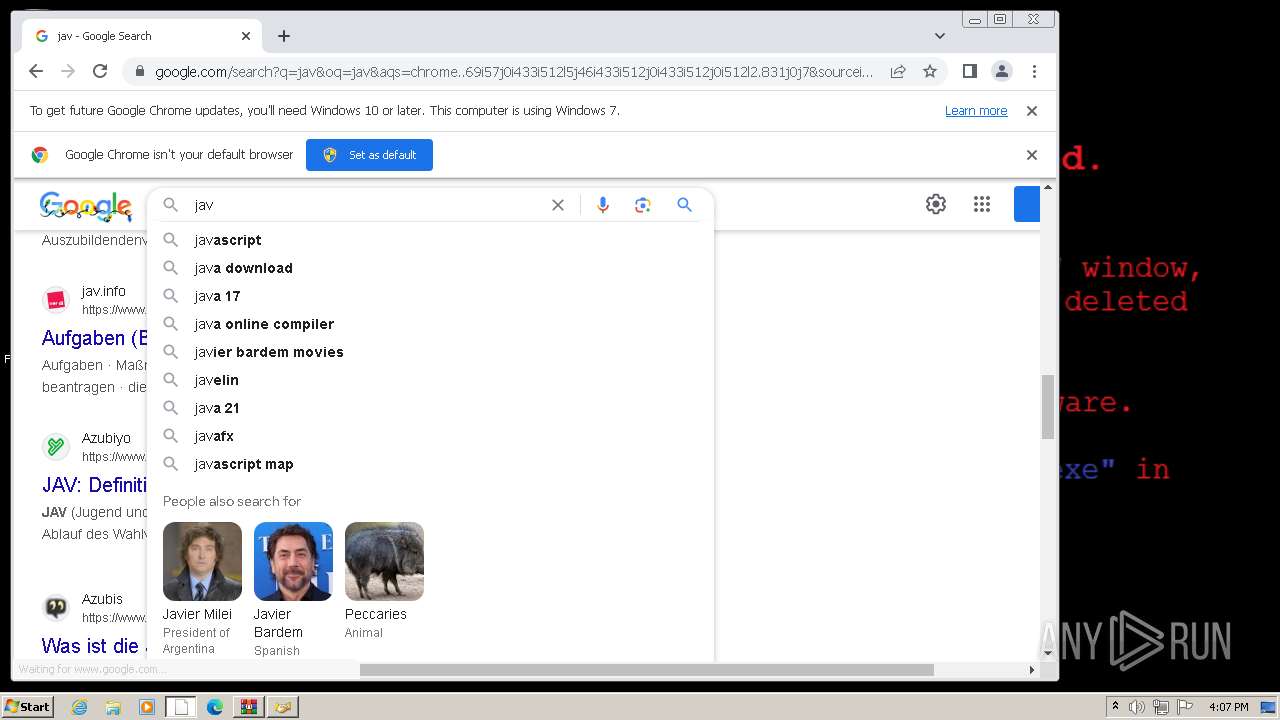Screen dimensions: 1280x720
Task: Click the jav.info site favicon
Action: [x=56, y=299]
